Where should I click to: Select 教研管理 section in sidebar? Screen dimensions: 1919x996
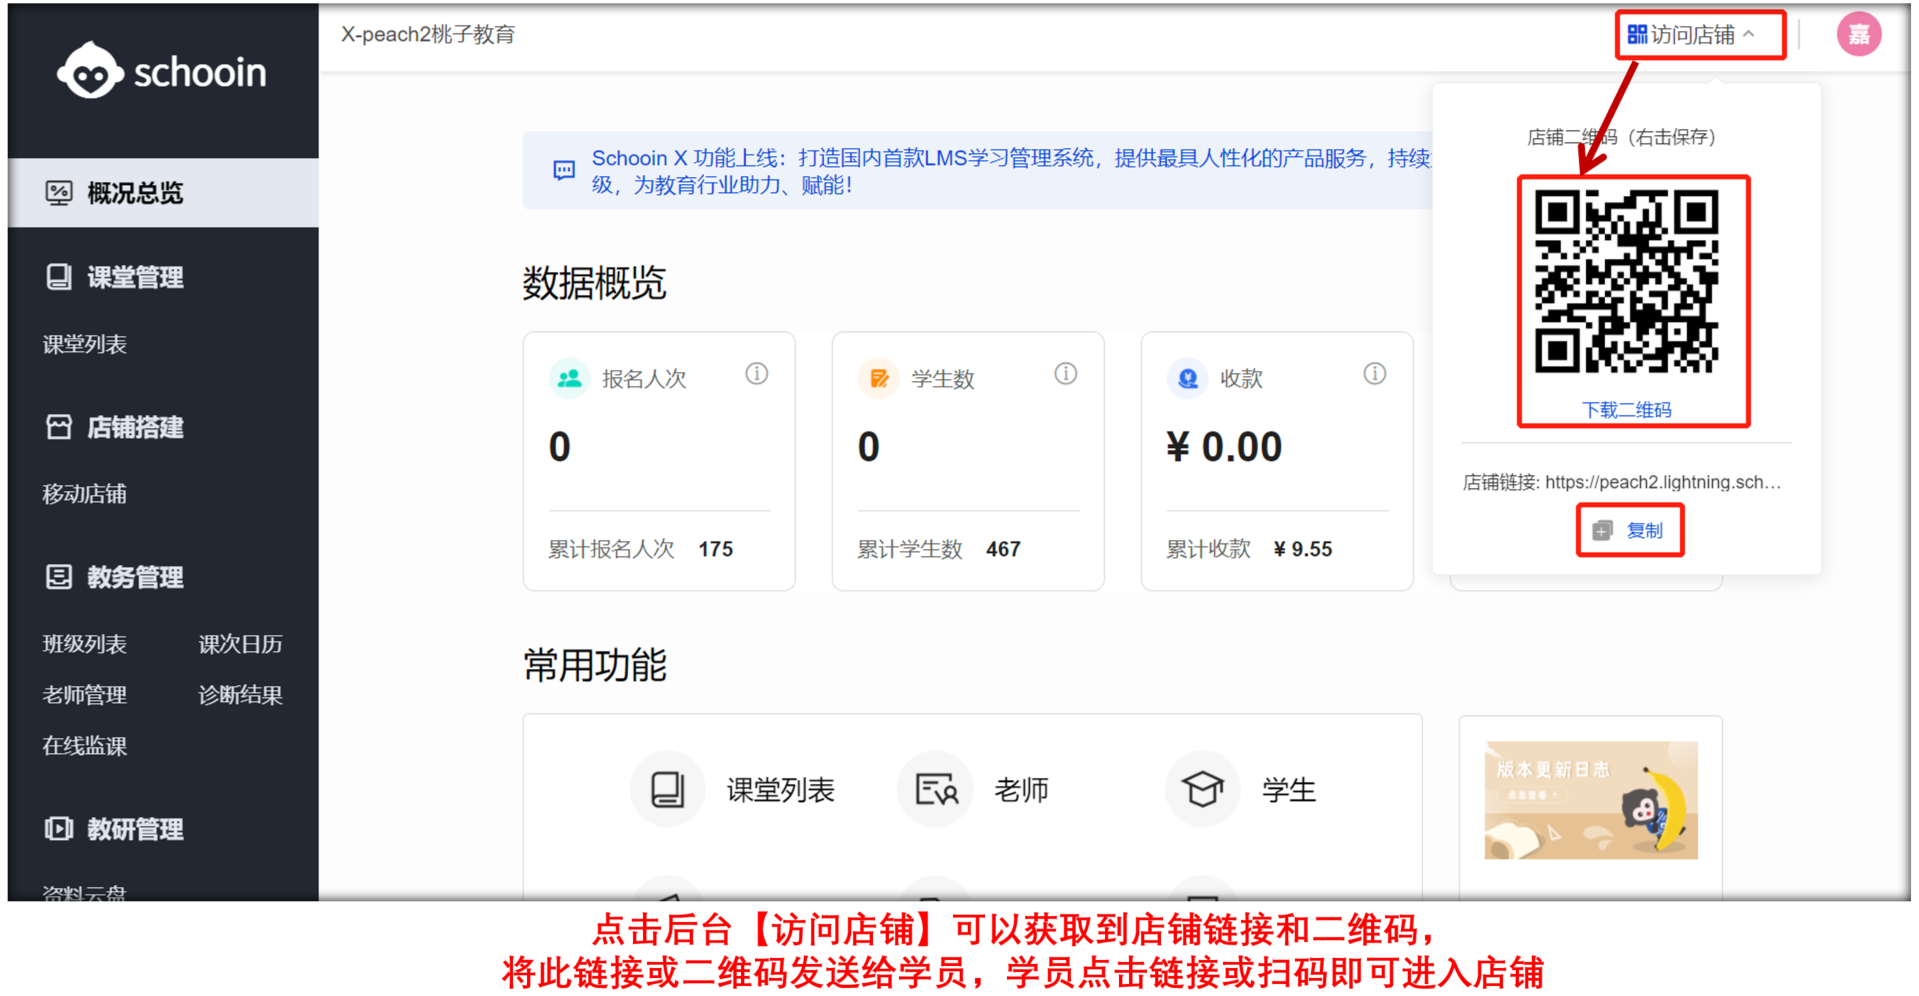[x=135, y=829]
